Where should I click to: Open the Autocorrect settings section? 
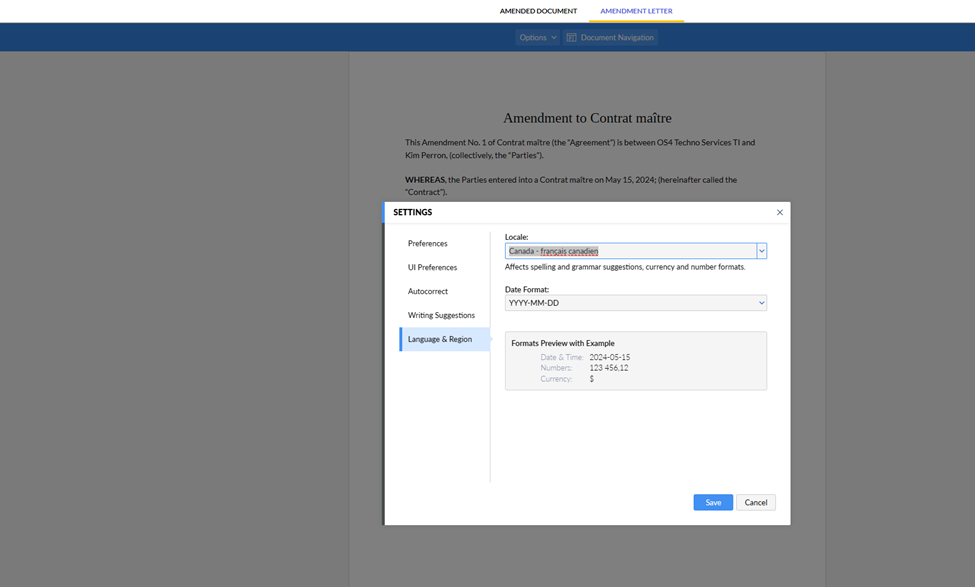point(428,292)
